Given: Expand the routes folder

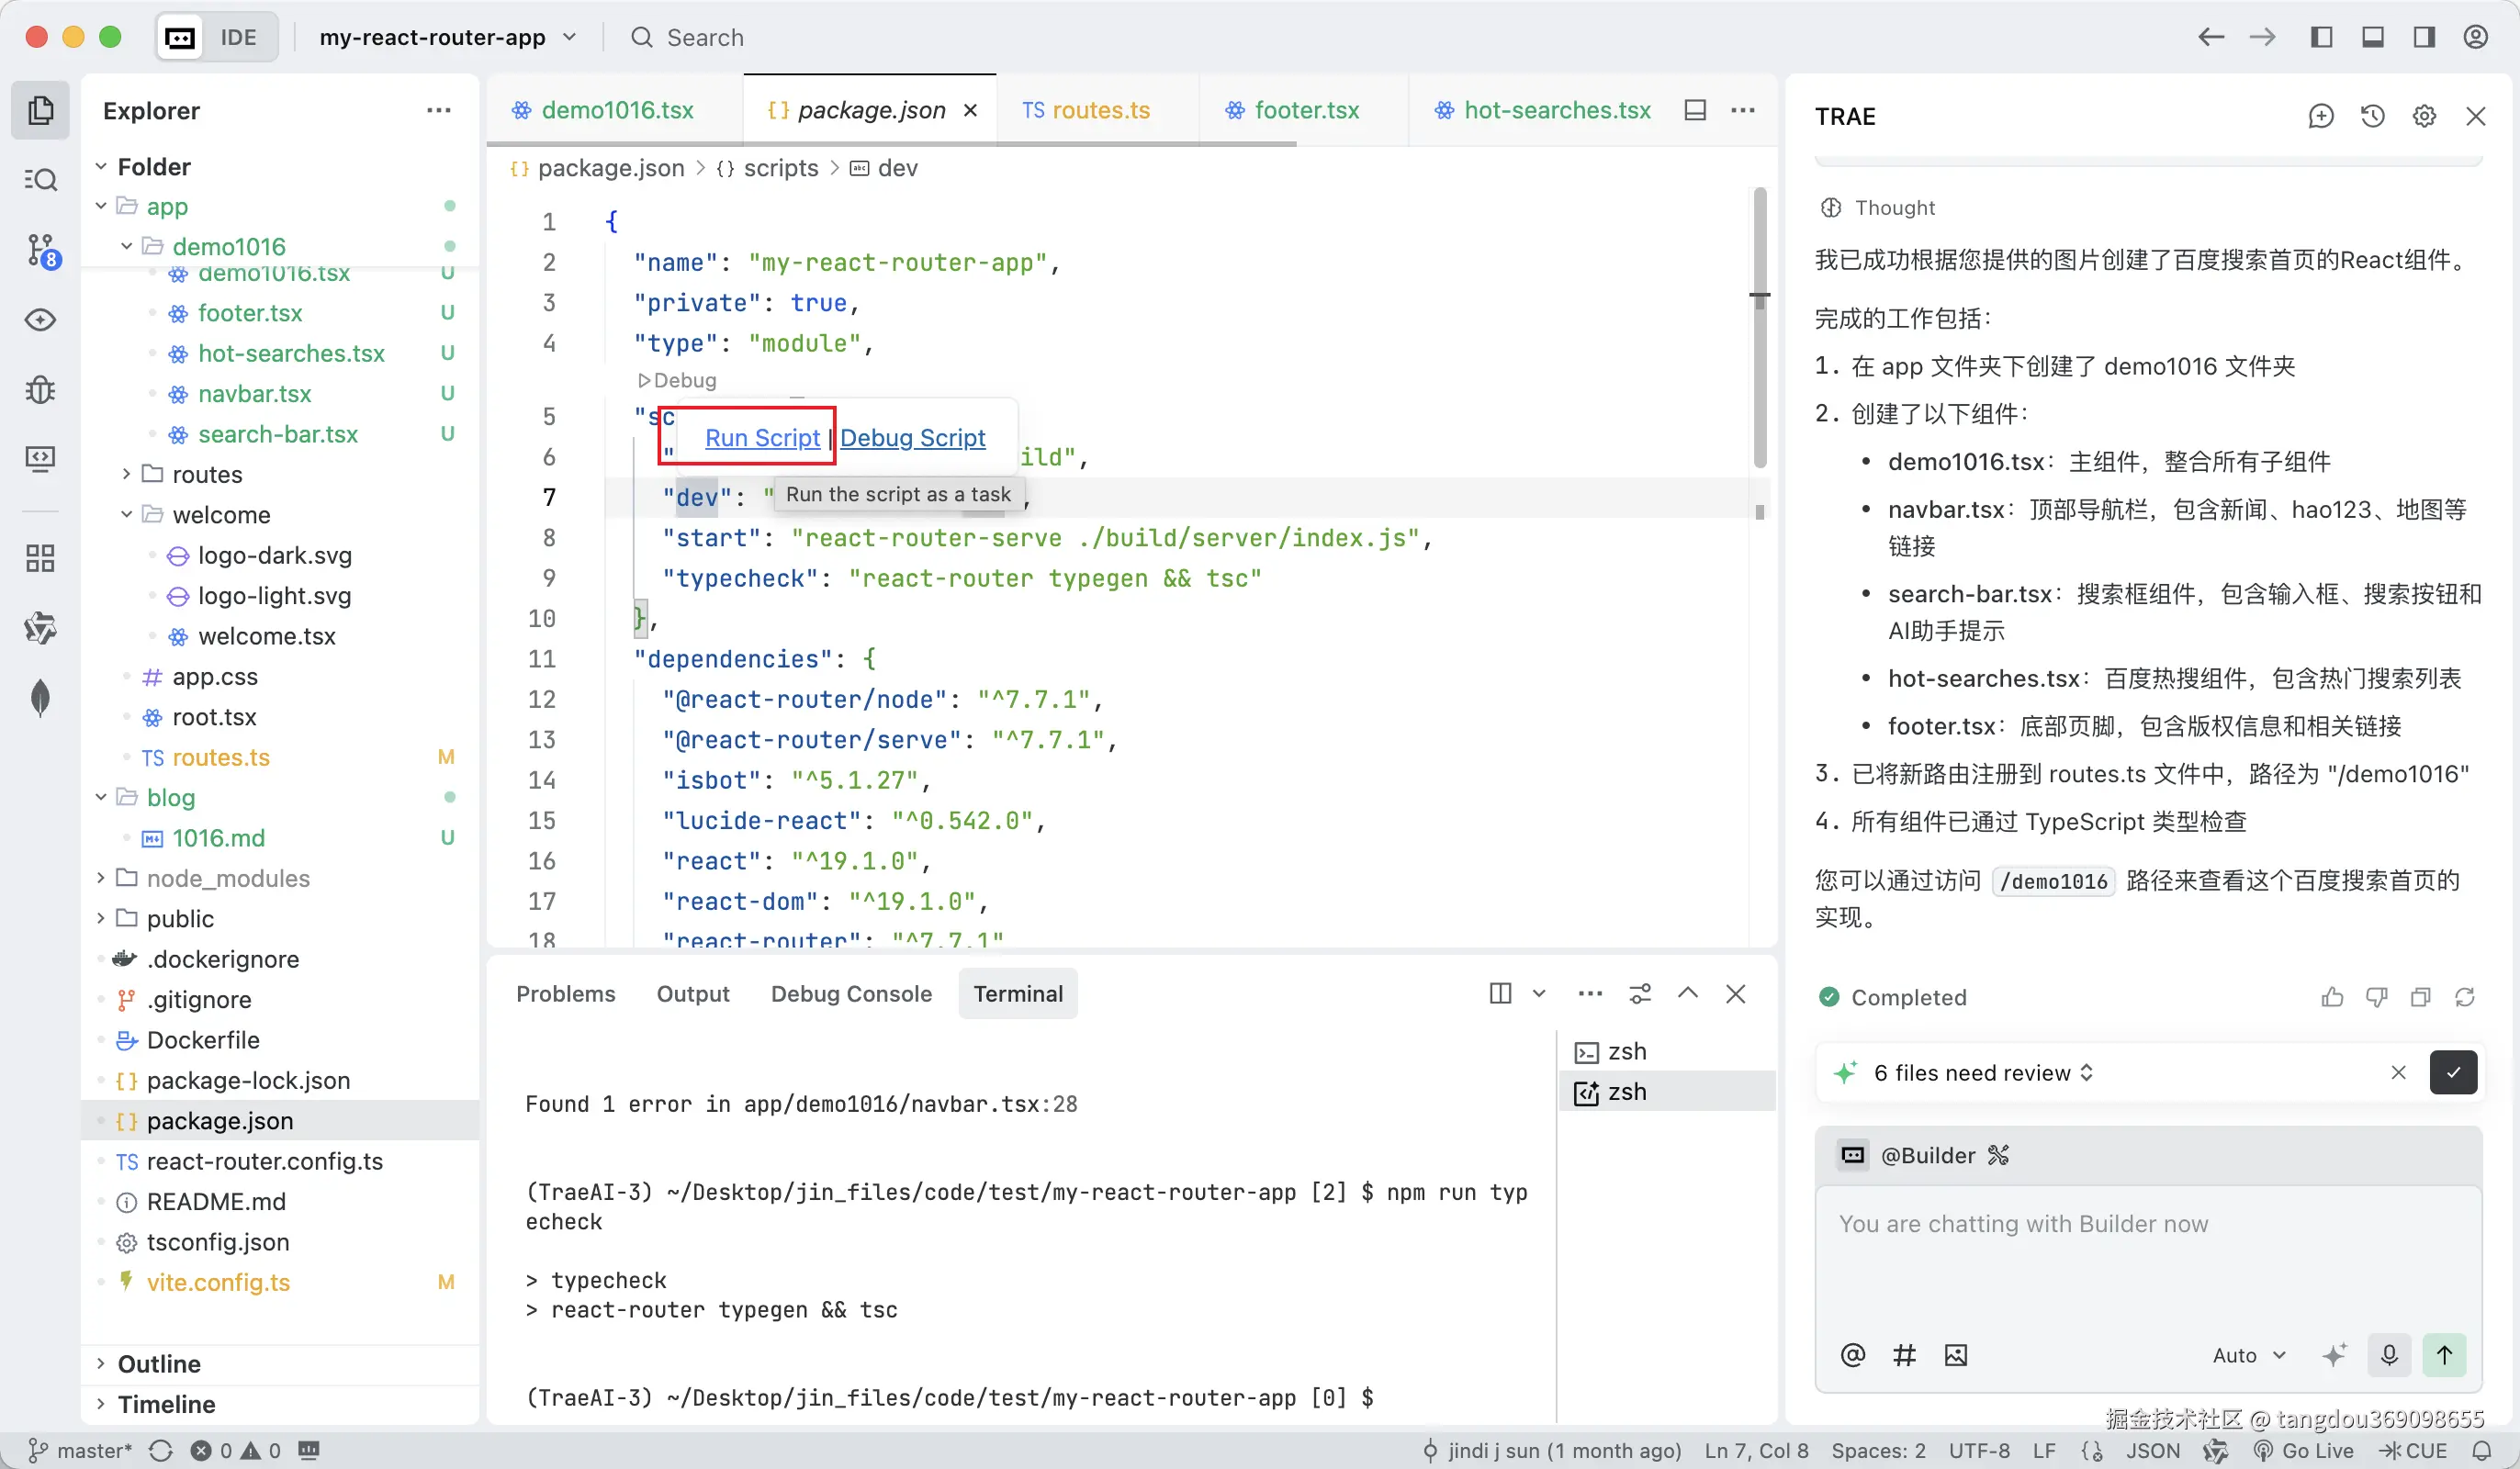Looking at the screenshot, I should [206, 474].
